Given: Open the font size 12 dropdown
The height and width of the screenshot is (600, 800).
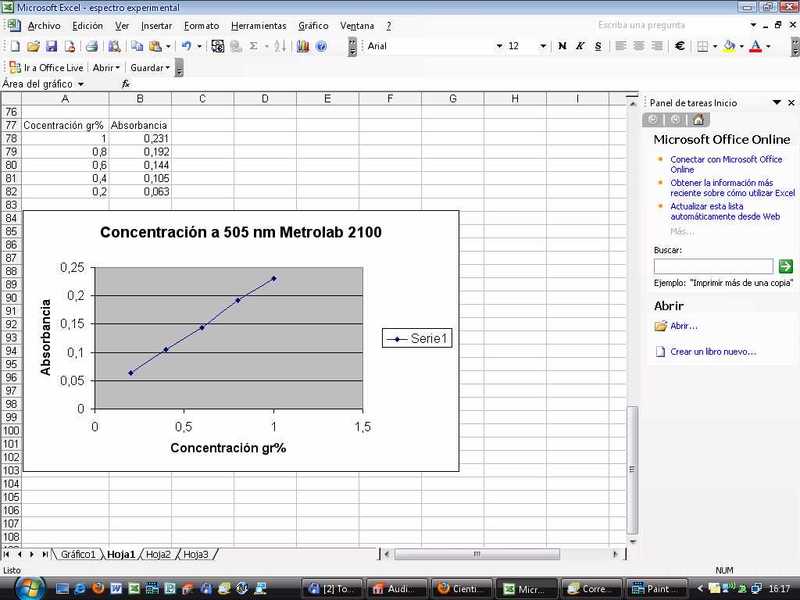Looking at the screenshot, I should pyautogui.click(x=543, y=46).
